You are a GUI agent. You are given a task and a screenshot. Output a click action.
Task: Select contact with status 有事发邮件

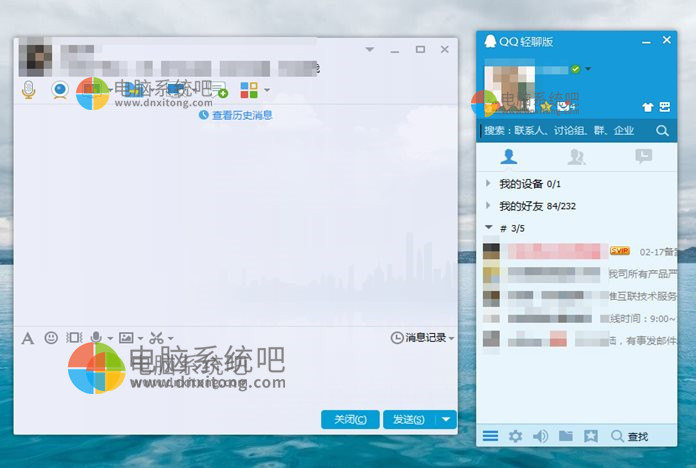click(x=579, y=341)
